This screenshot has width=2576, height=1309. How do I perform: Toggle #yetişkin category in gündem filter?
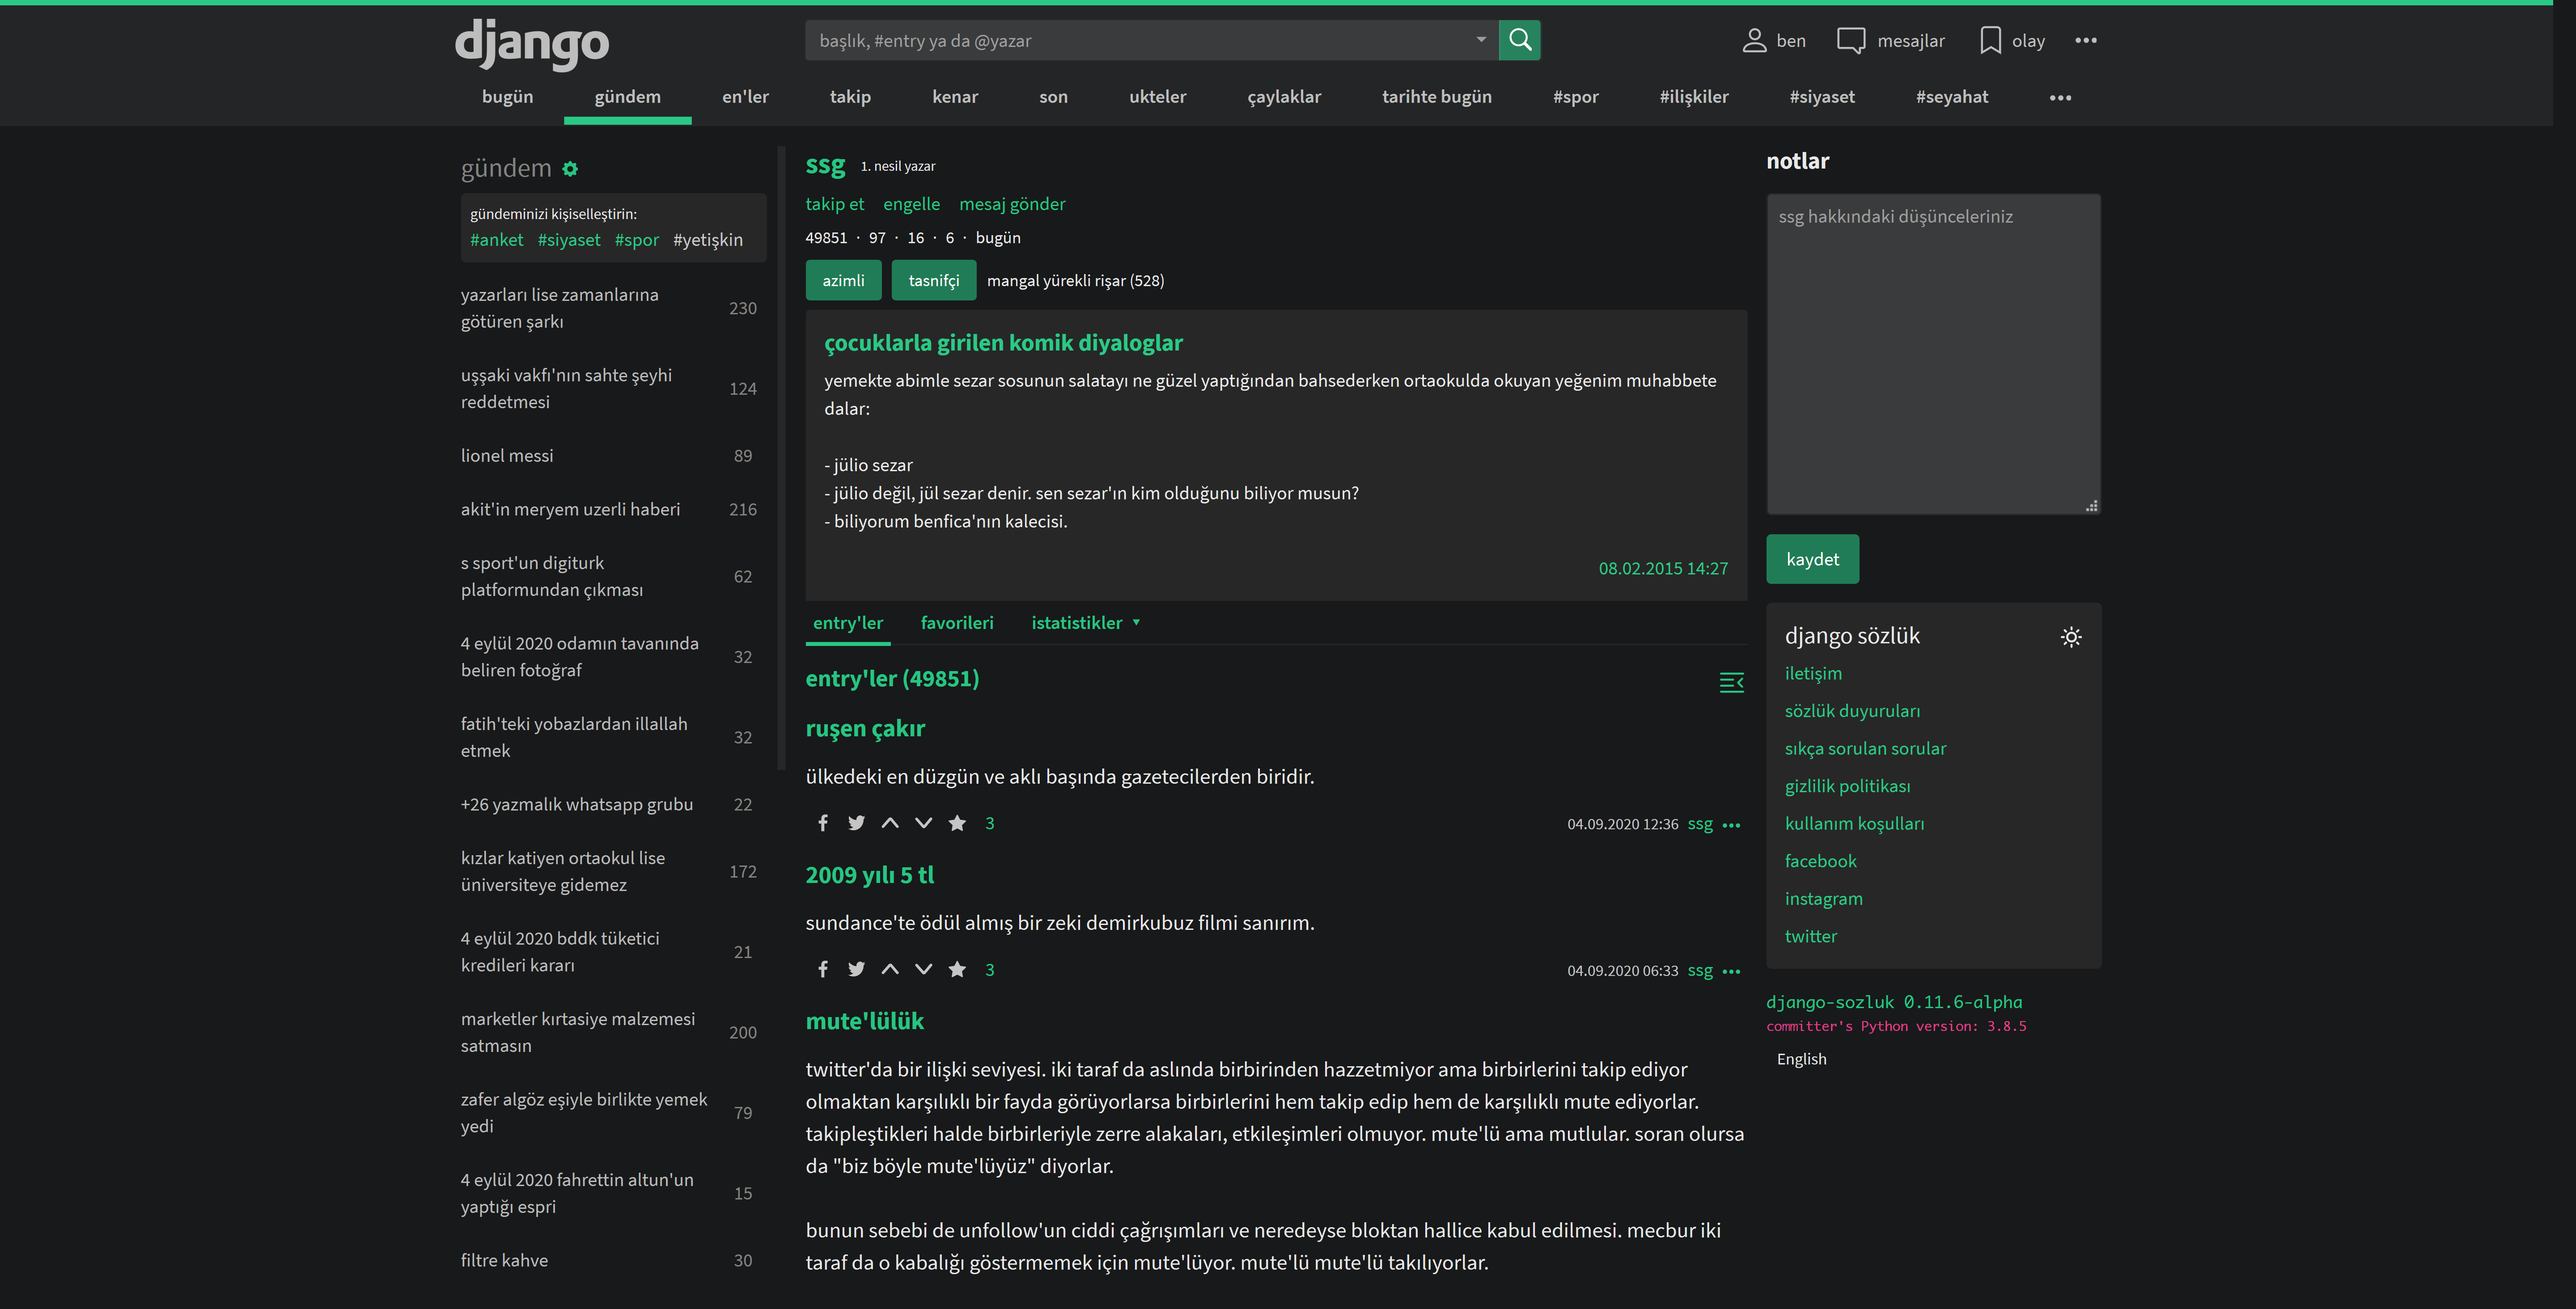(x=707, y=240)
